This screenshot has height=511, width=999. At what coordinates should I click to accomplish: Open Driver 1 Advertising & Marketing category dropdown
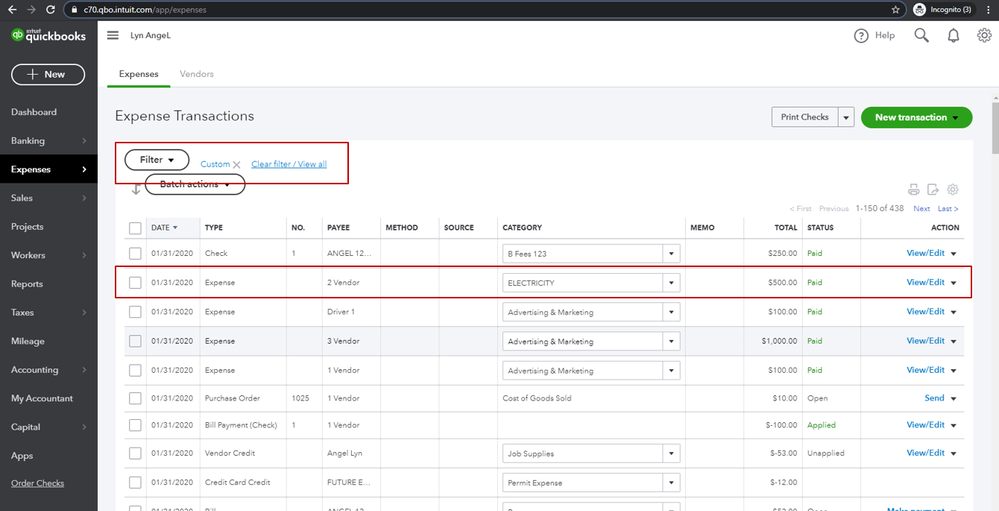click(671, 312)
